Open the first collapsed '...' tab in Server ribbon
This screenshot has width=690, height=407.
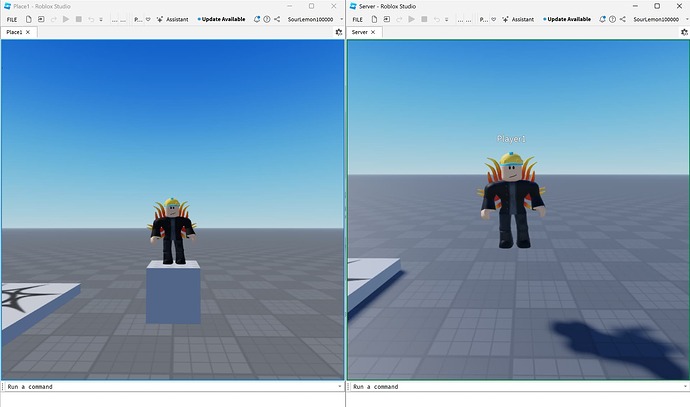click(x=460, y=20)
